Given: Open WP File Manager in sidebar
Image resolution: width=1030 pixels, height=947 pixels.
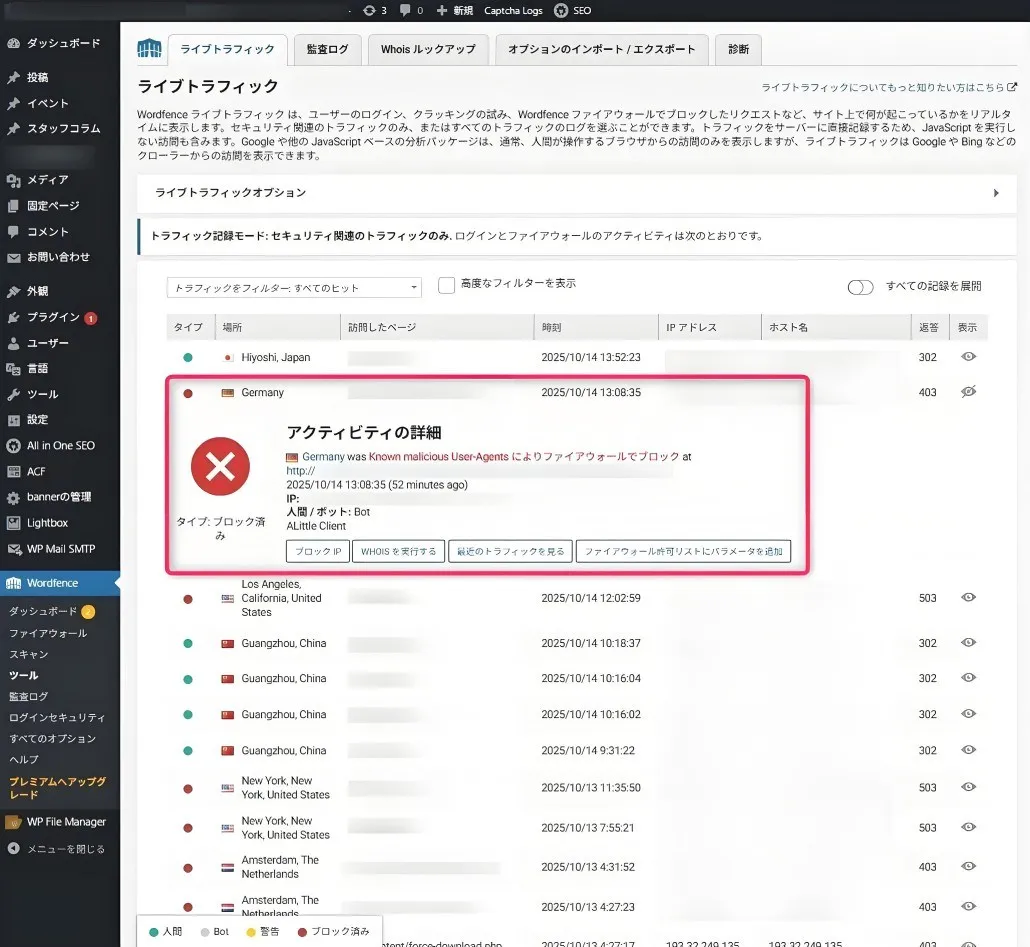Looking at the screenshot, I should tap(65, 822).
